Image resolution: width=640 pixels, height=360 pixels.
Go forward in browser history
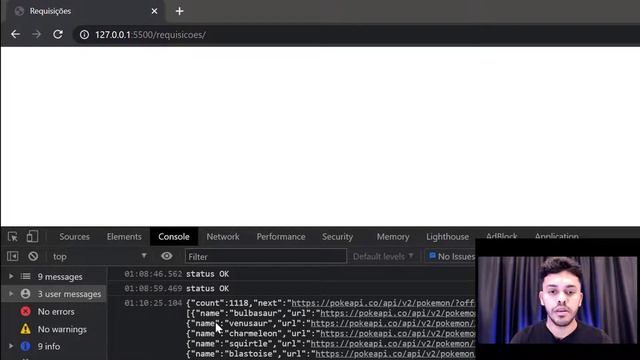pos(37,35)
